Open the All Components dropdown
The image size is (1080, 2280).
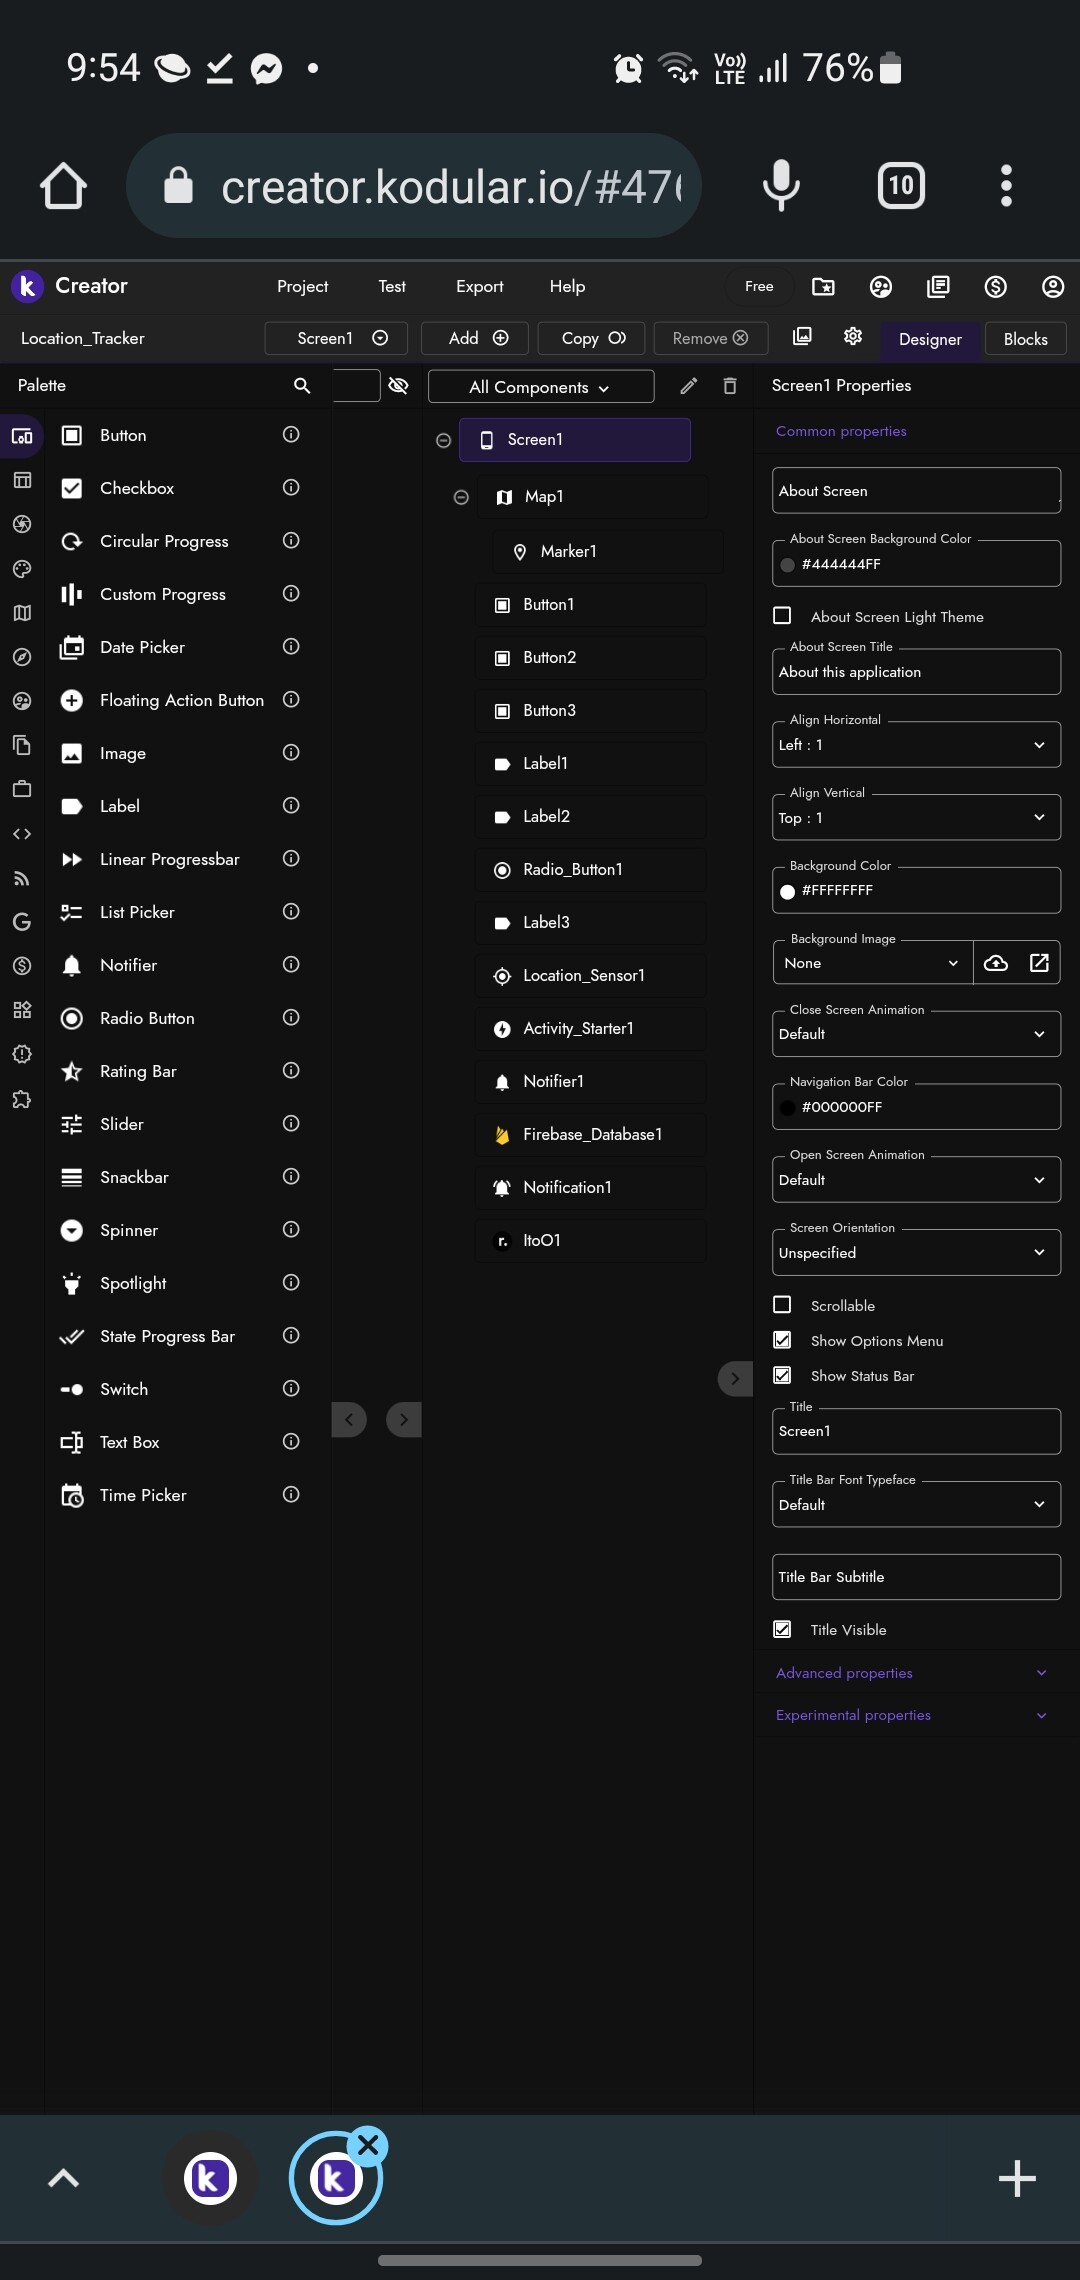pyautogui.click(x=540, y=386)
